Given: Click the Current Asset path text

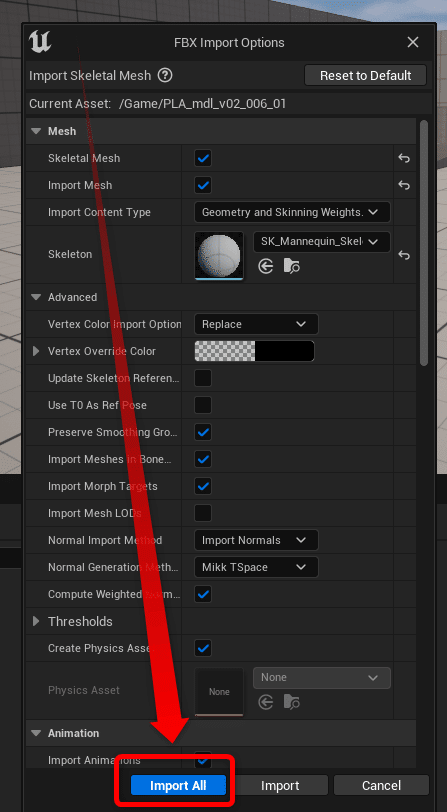Looking at the screenshot, I should tap(203, 104).
